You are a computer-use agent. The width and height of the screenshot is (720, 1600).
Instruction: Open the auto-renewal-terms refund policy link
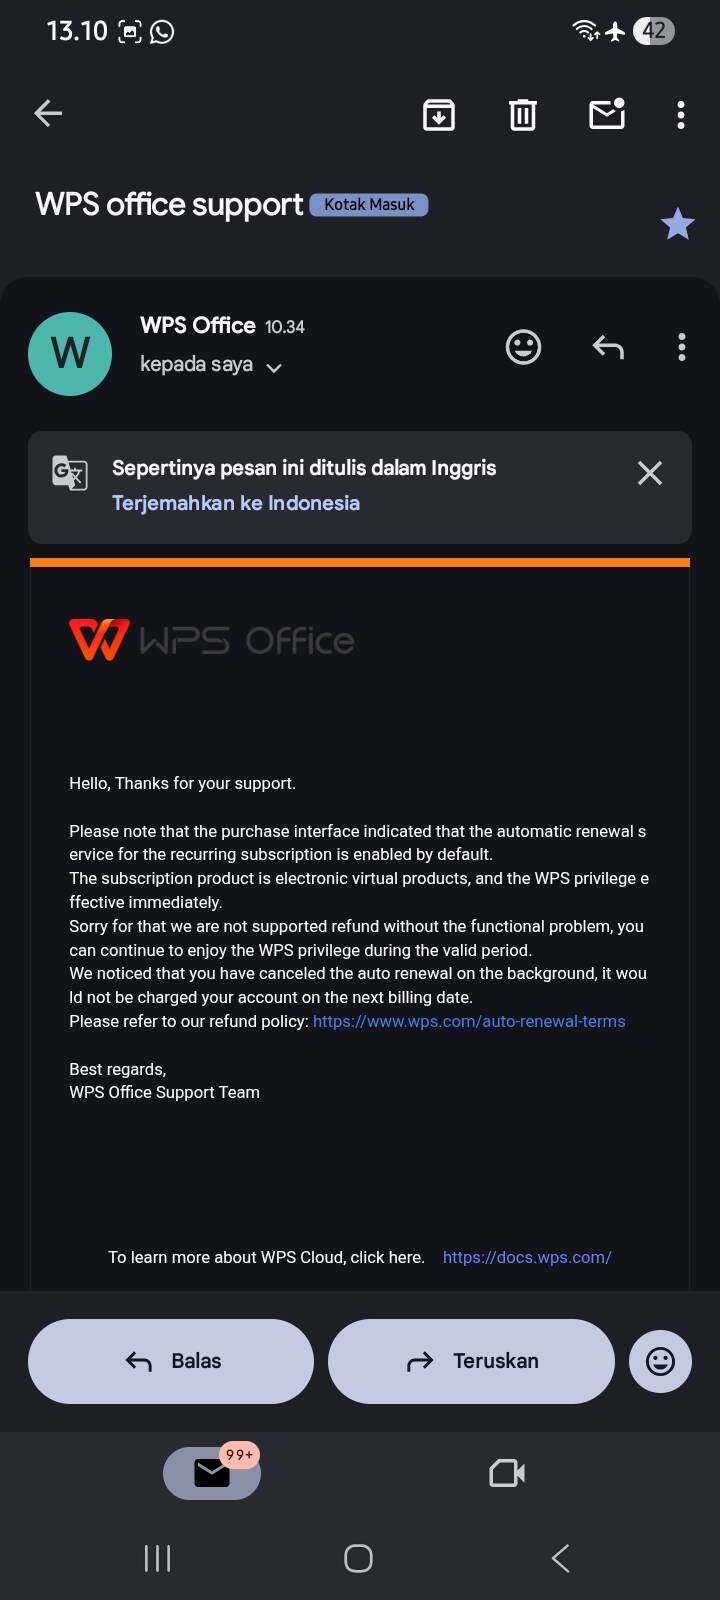(x=468, y=1021)
